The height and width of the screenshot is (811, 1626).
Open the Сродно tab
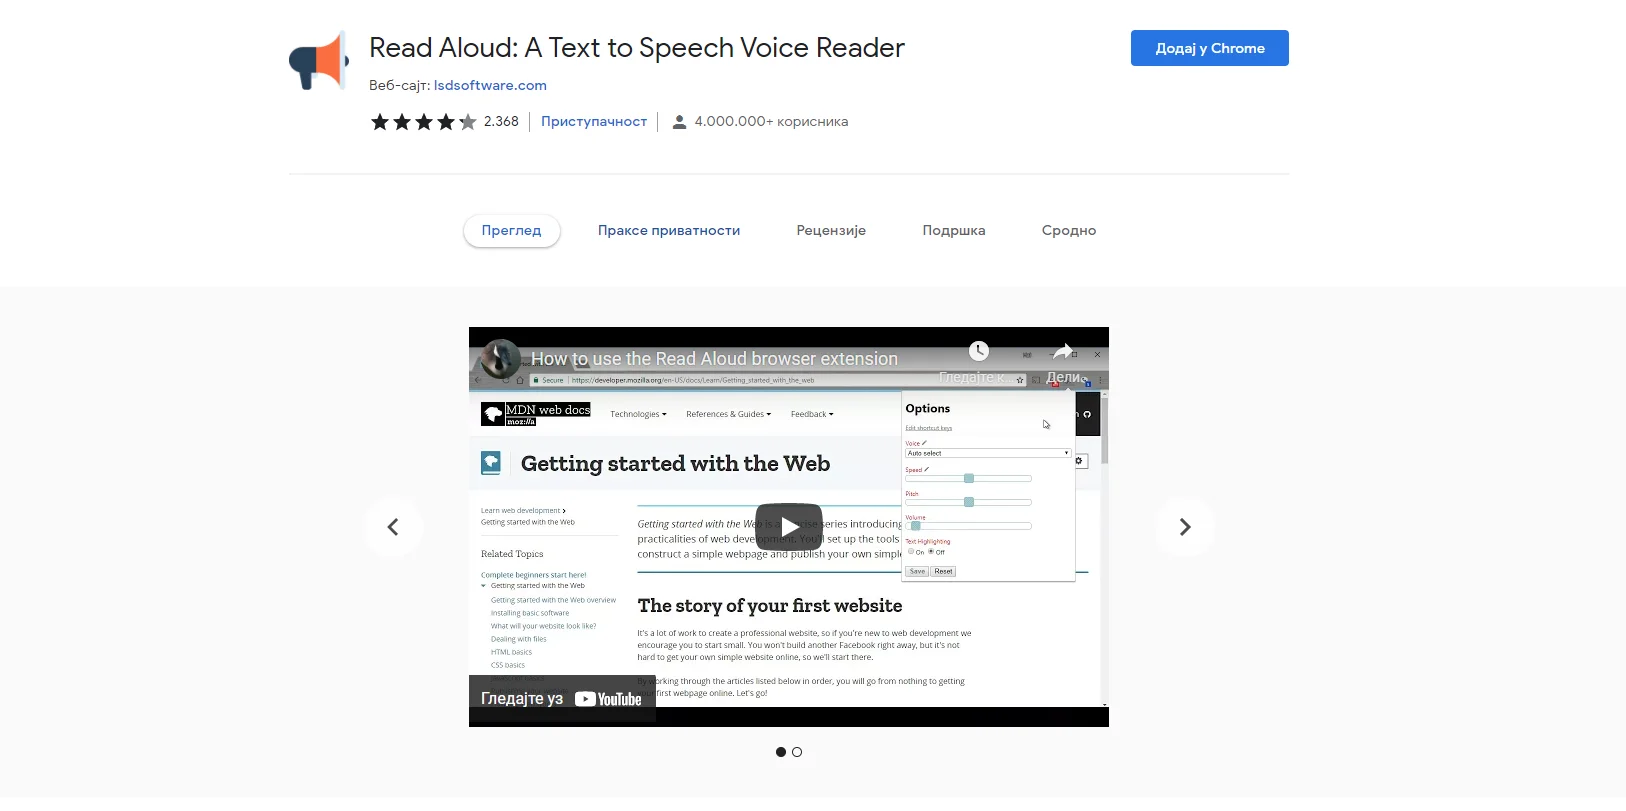tap(1068, 231)
